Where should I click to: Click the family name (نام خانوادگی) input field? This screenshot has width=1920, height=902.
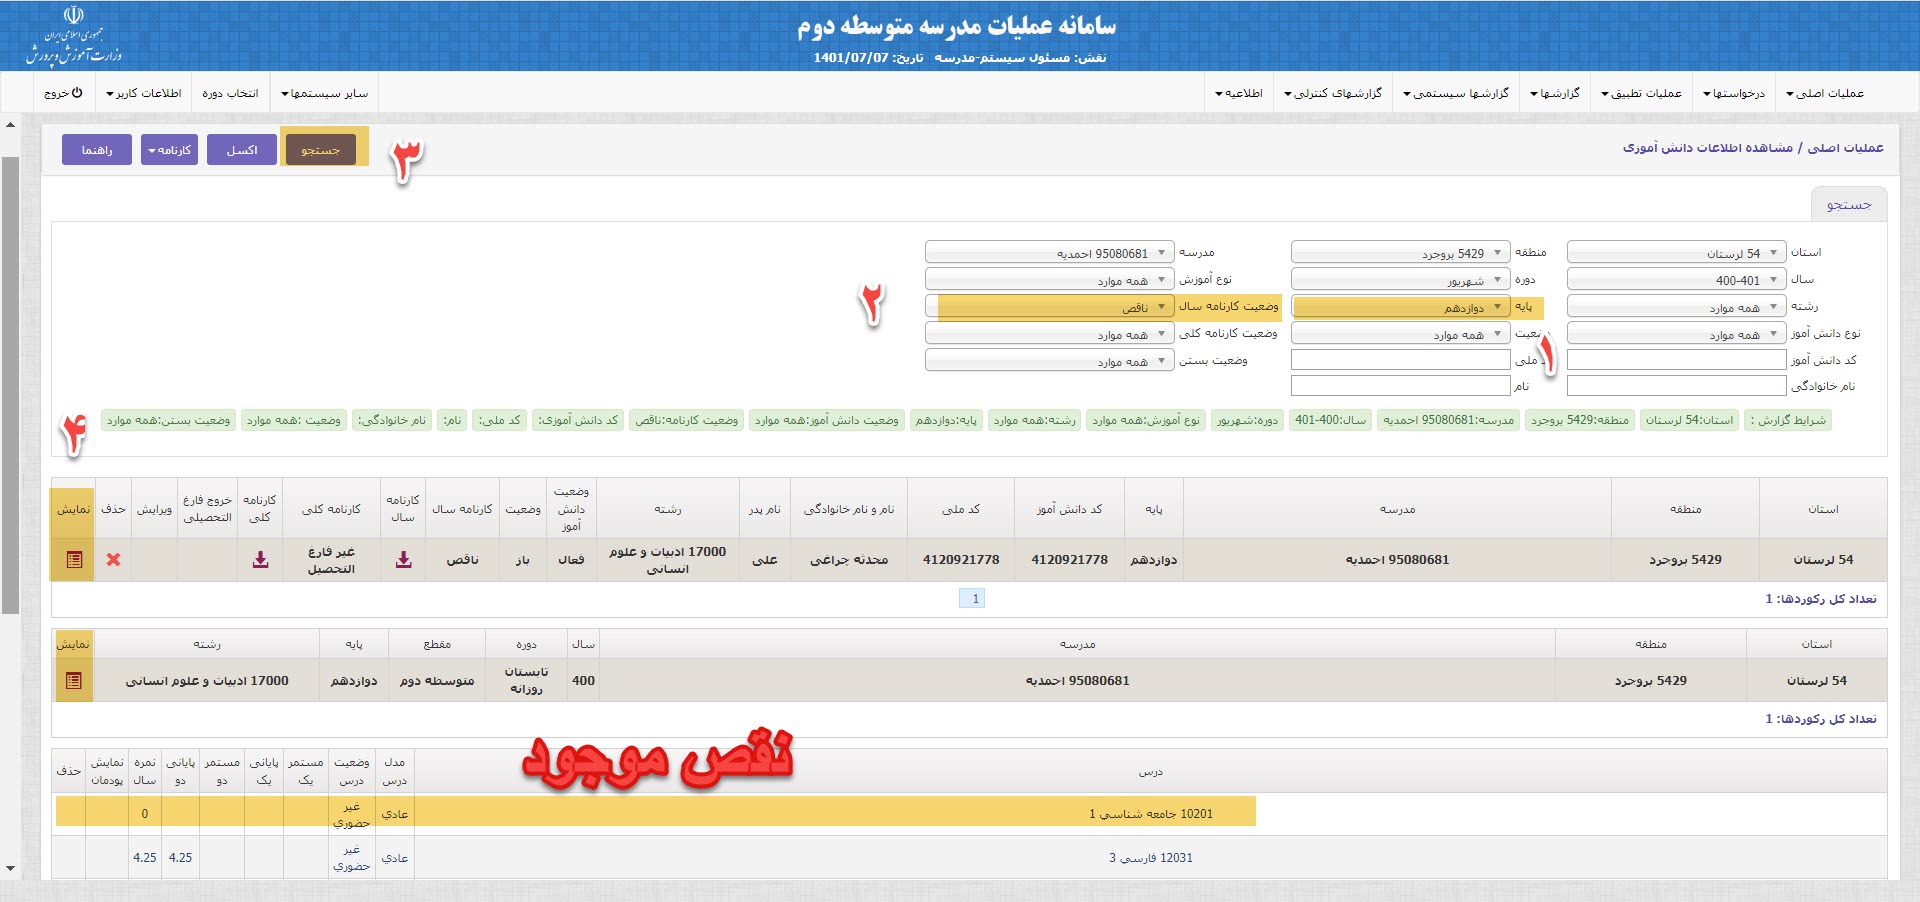1676,386
